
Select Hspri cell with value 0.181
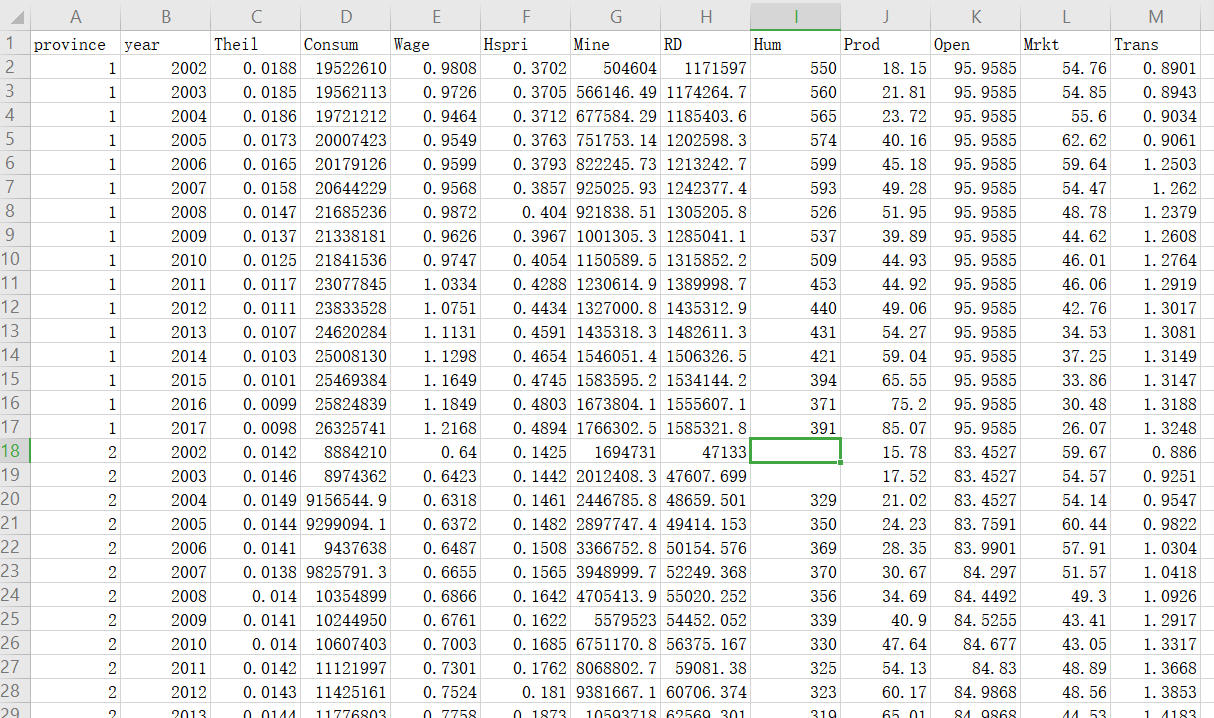tap(526, 692)
